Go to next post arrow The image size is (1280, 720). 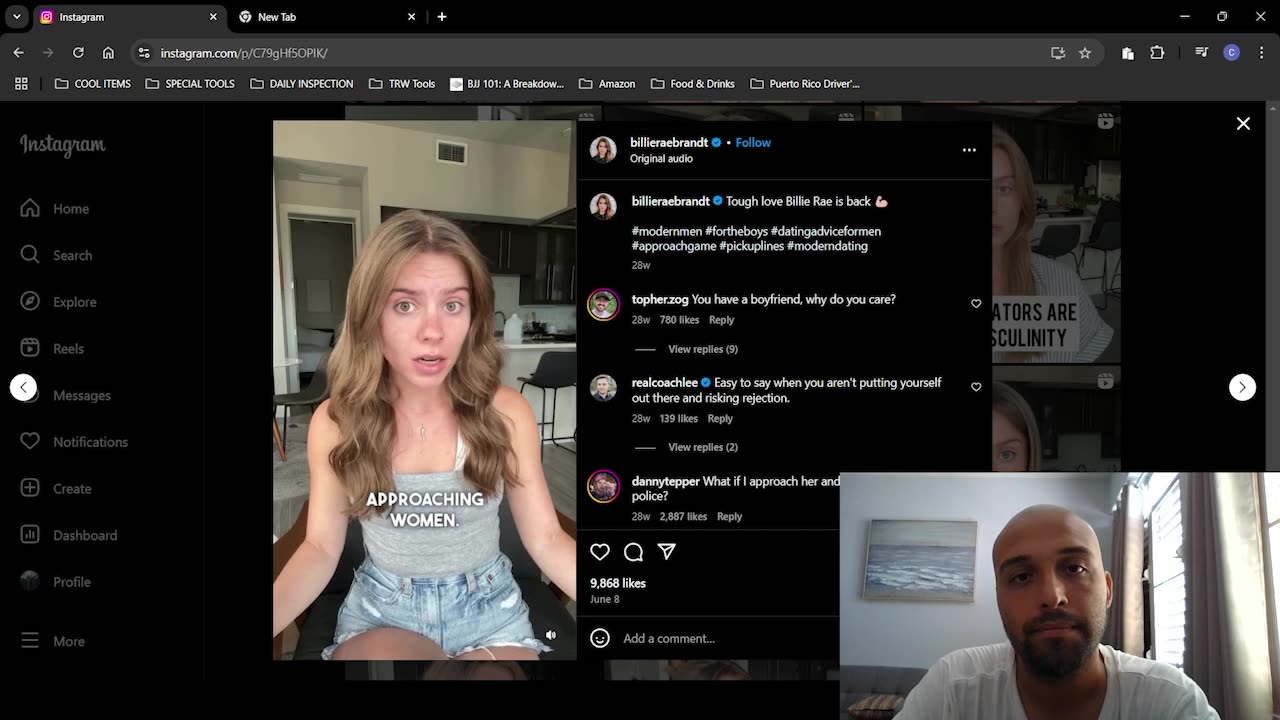pos(1242,387)
